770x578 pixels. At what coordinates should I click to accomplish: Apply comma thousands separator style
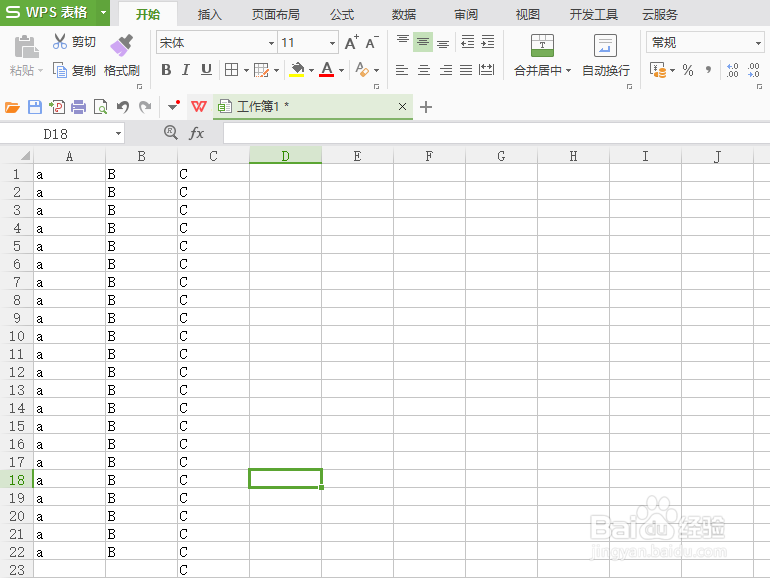[x=708, y=70]
